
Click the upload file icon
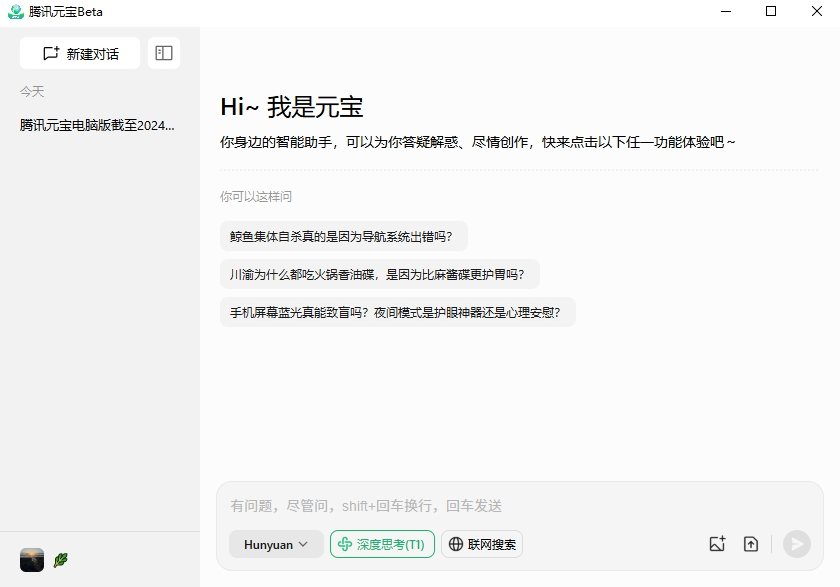(751, 544)
